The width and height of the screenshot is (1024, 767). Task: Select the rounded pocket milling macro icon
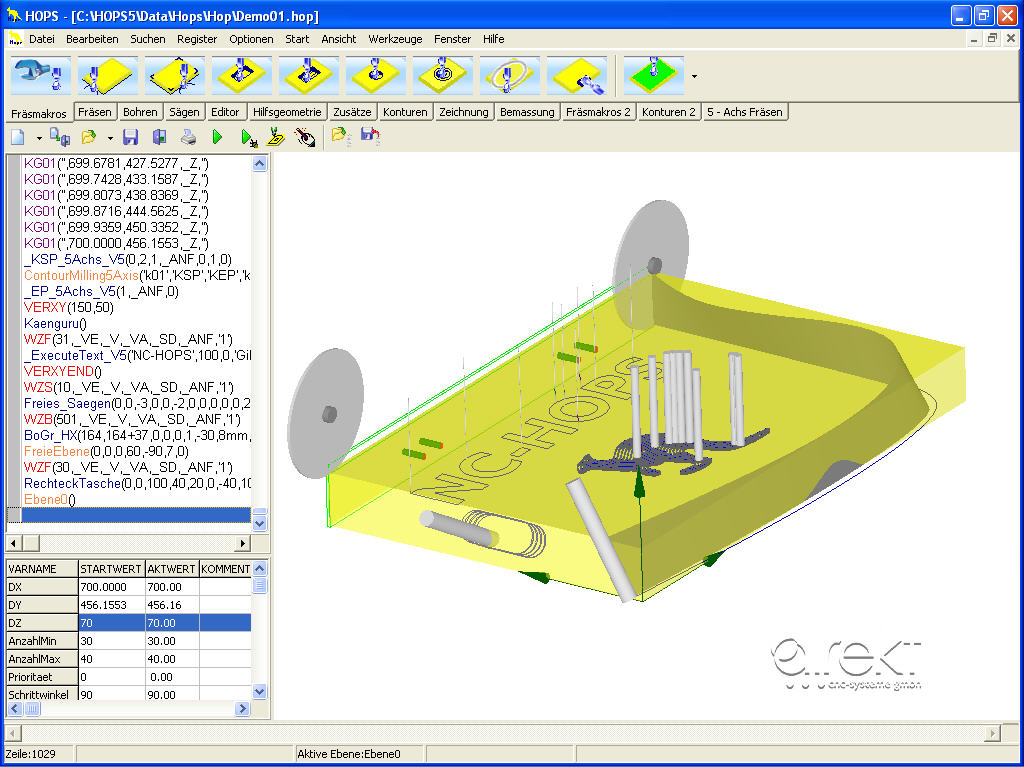[x=309, y=76]
